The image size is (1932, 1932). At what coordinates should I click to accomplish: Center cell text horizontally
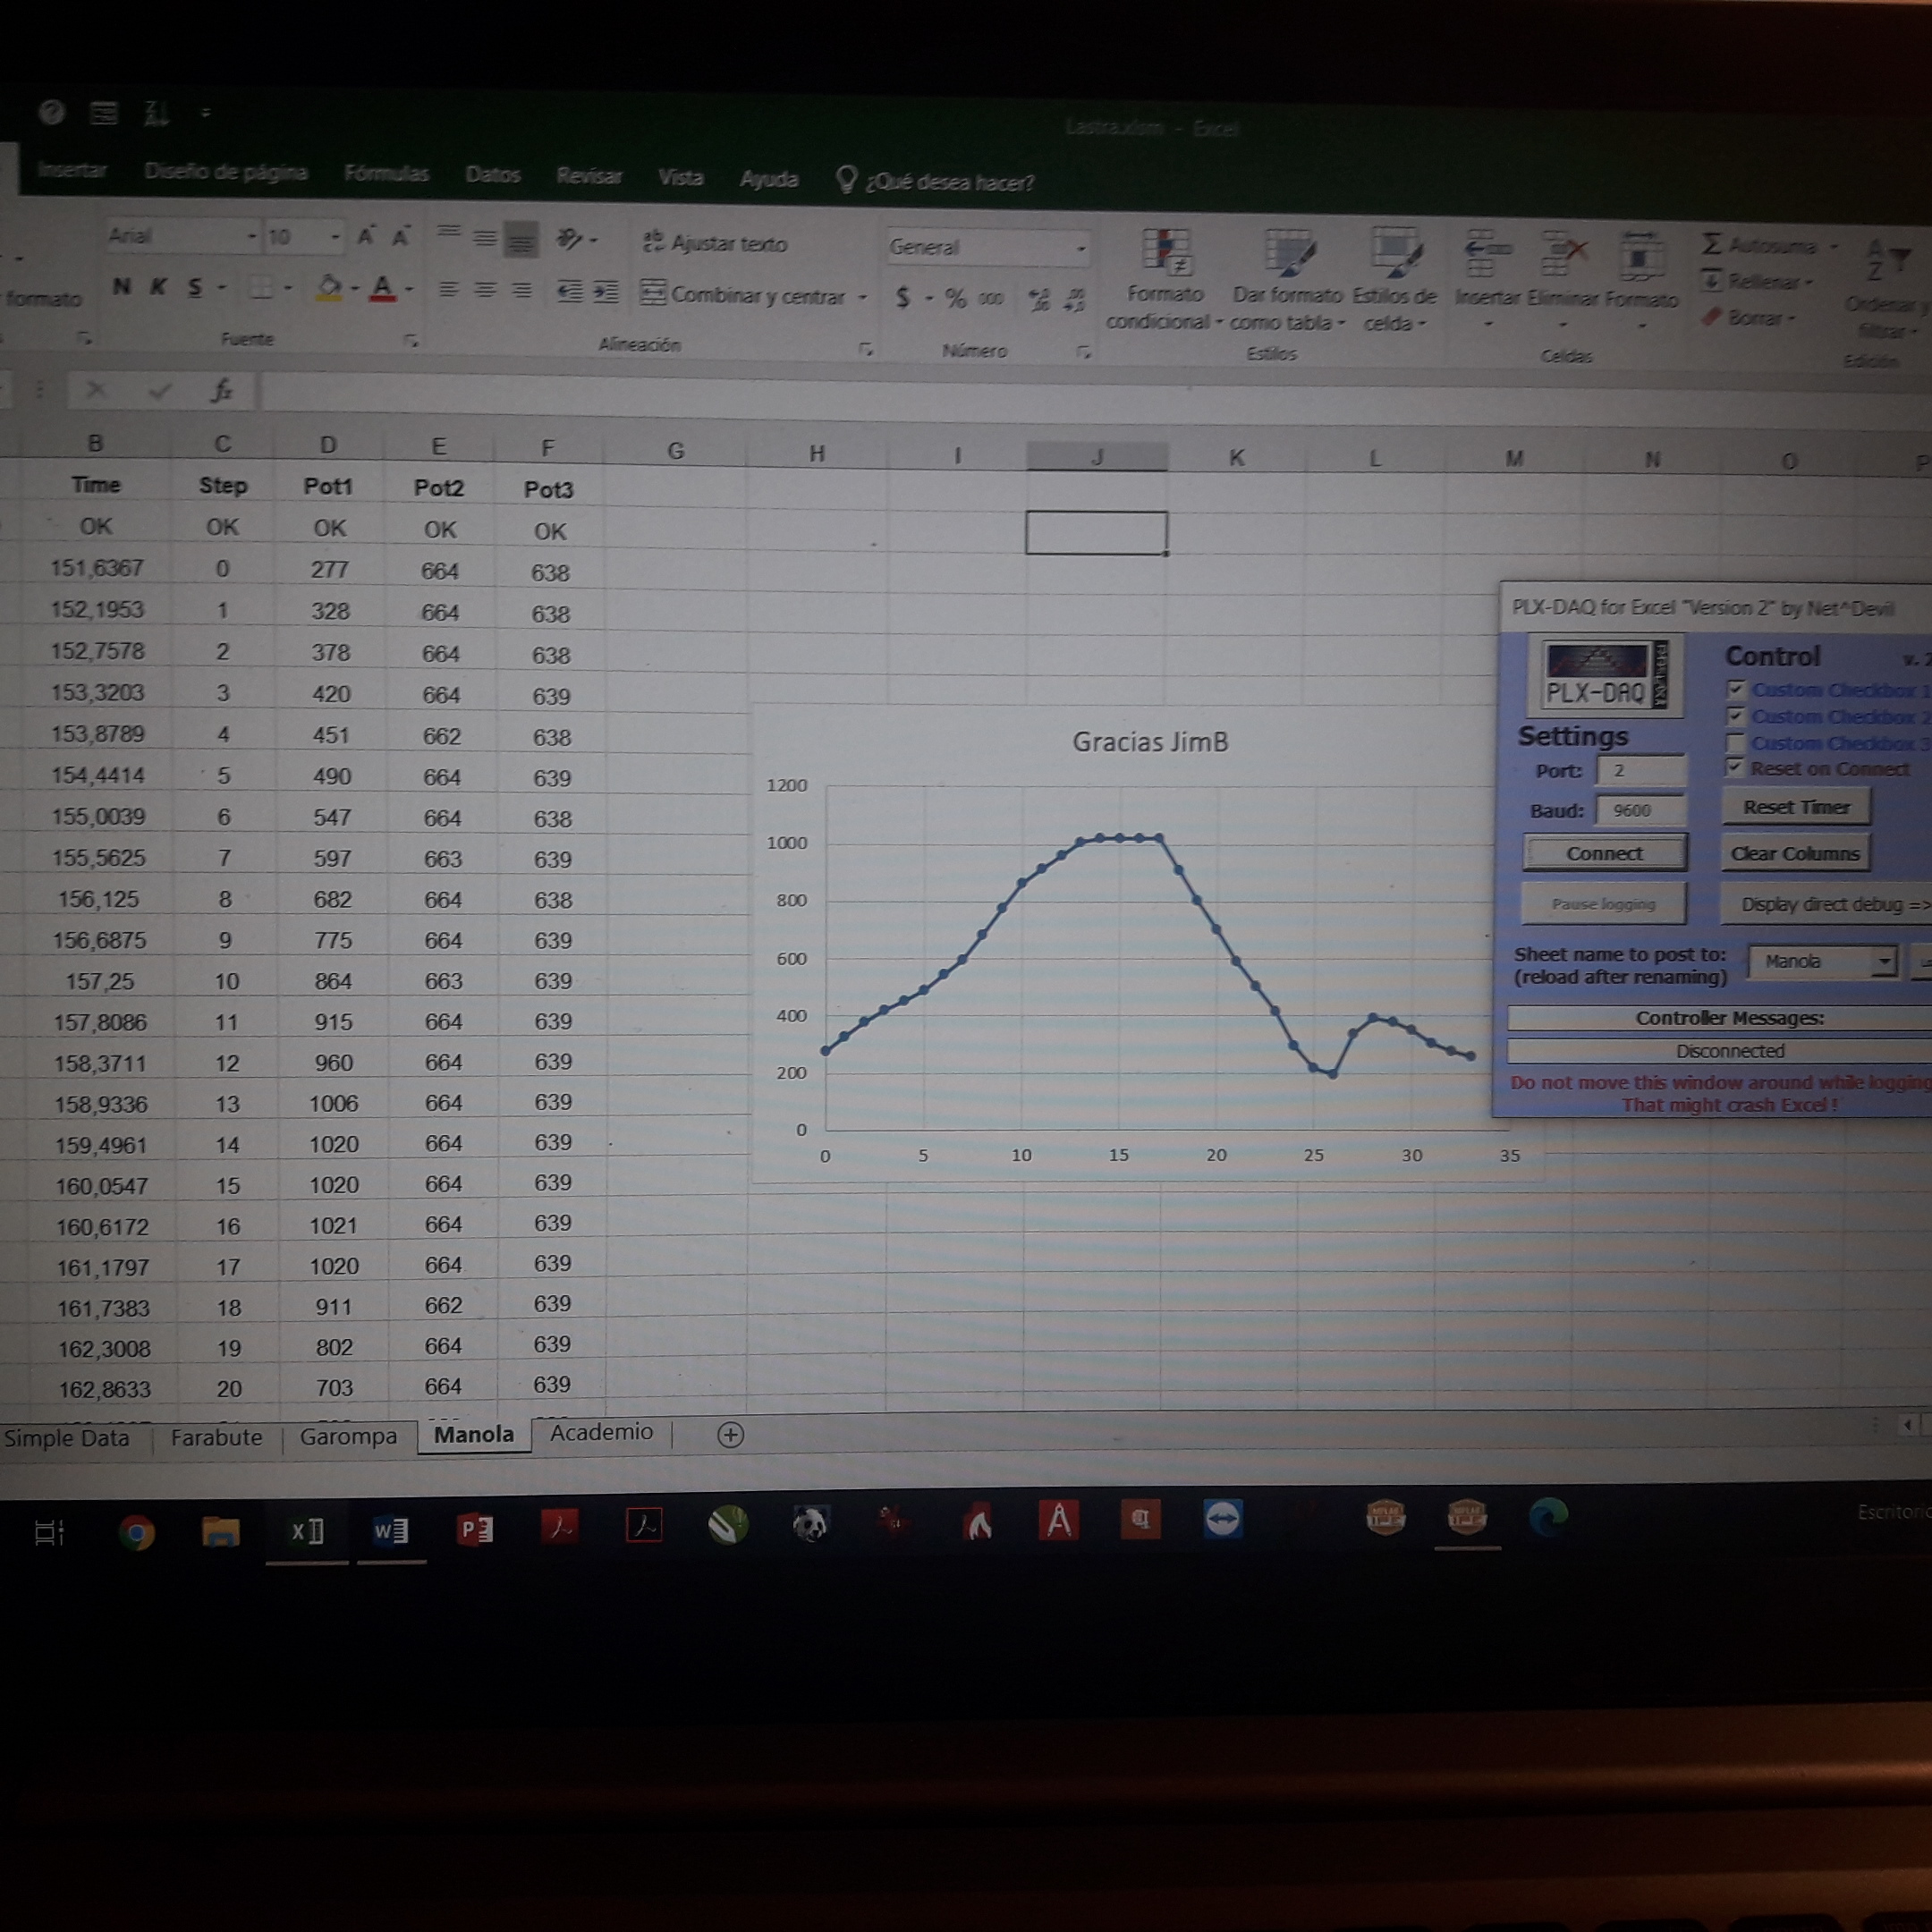(485, 290)
